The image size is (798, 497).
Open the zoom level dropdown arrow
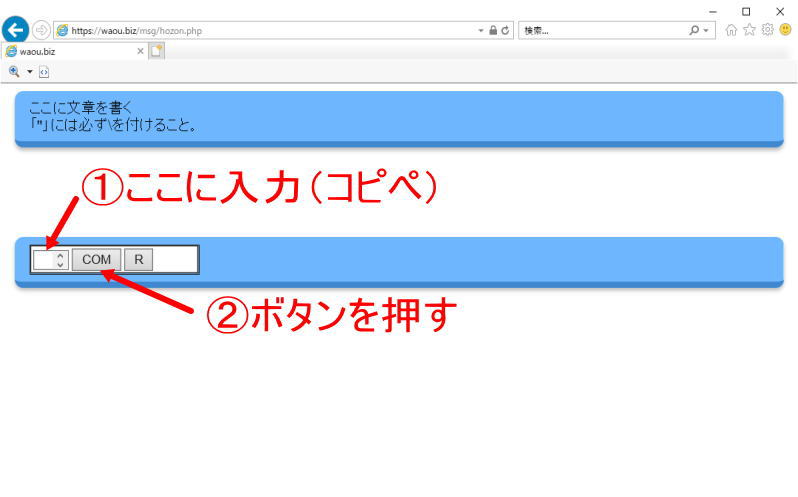click(30, 72)
